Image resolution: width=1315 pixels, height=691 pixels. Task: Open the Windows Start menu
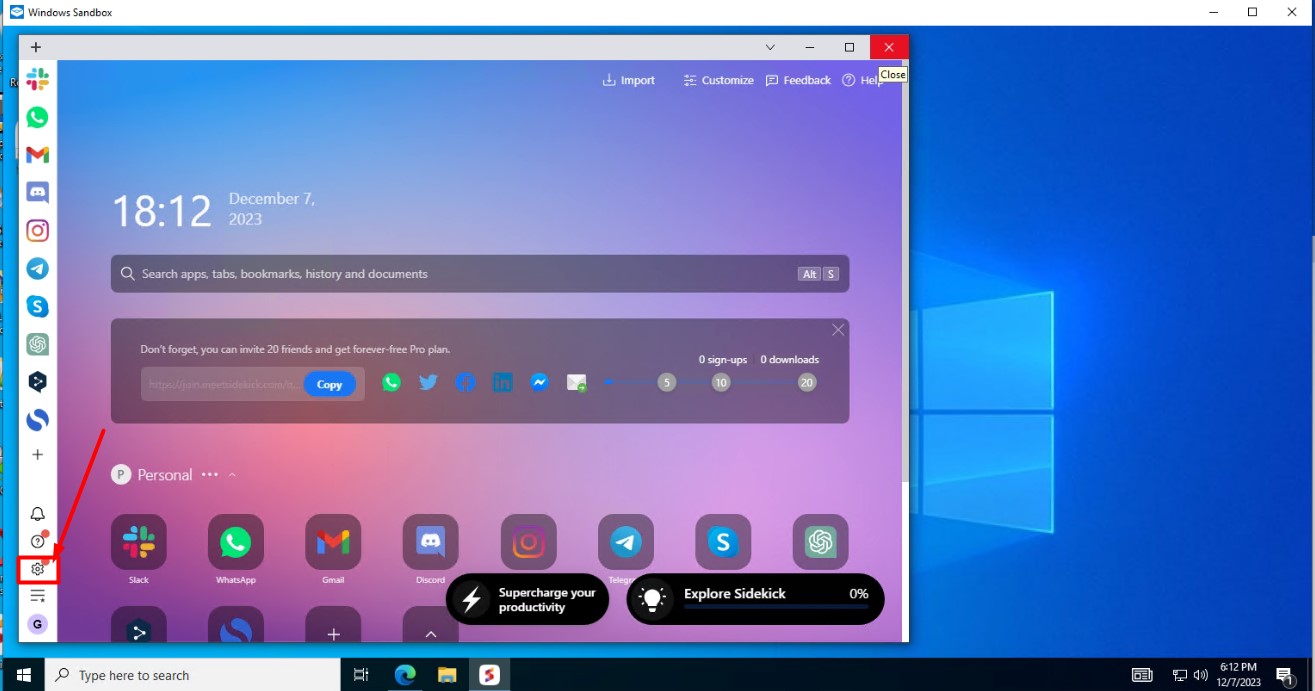[x=22, y=675]
